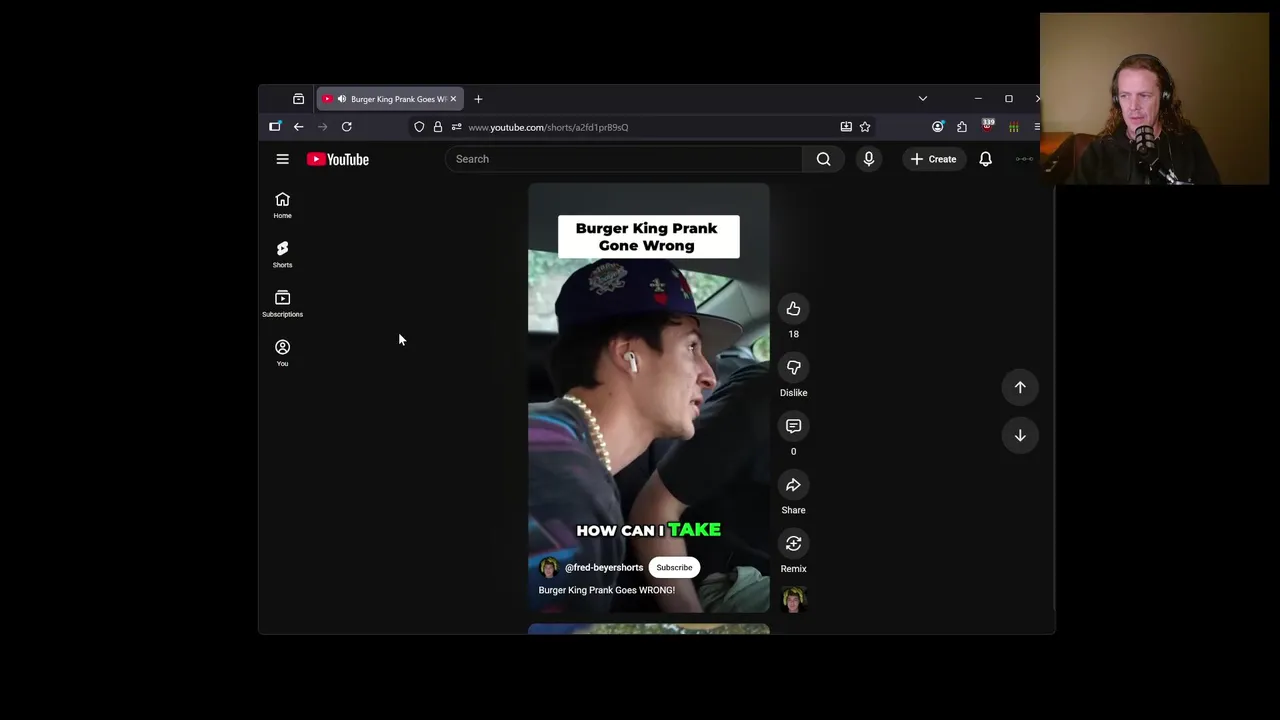Open the red extension badge showing 339
This screenshot has height=720, width=1280.
click(x=988, y=126)
